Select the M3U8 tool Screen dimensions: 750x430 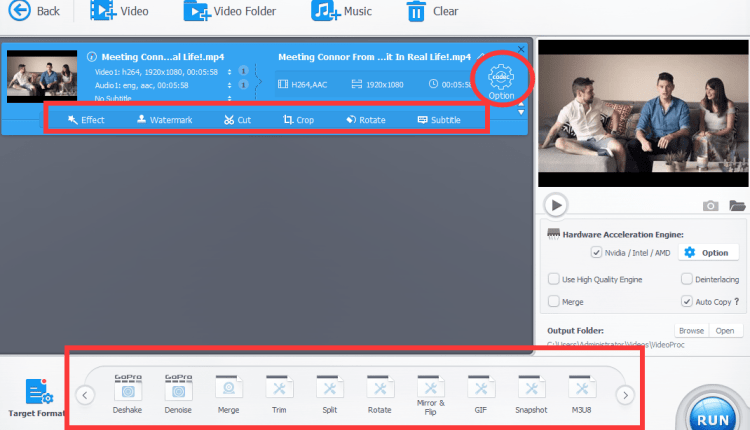pyautogui.click(x=581, y=390)
